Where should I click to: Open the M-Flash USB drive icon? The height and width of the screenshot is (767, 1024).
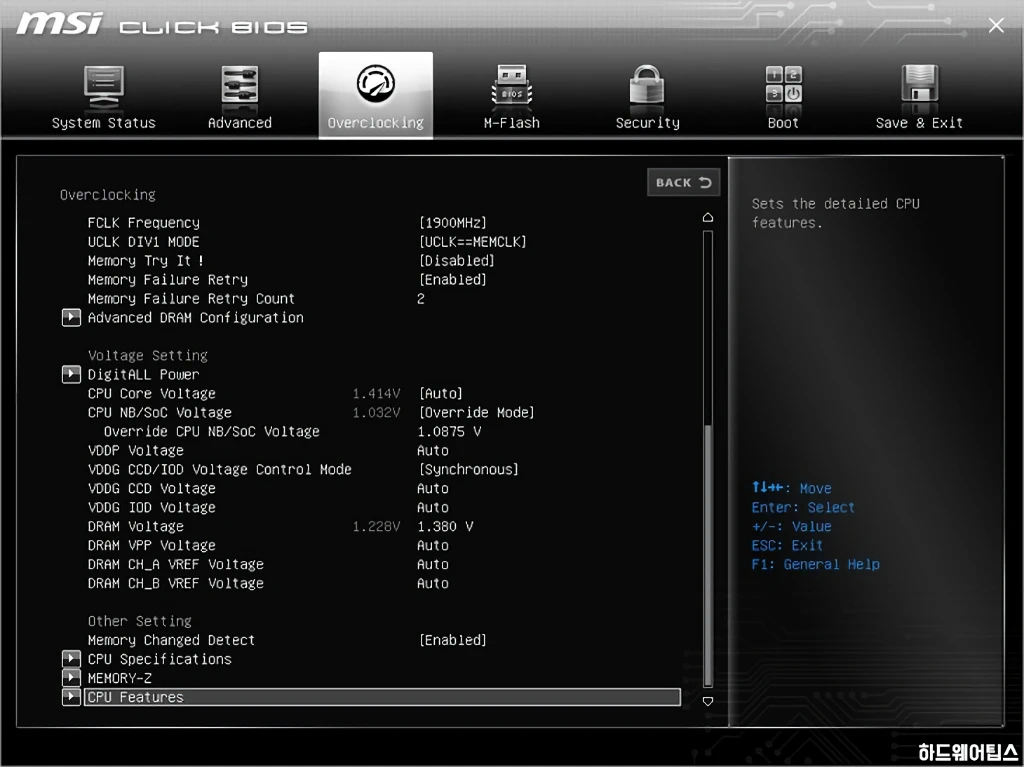[511, 85]
